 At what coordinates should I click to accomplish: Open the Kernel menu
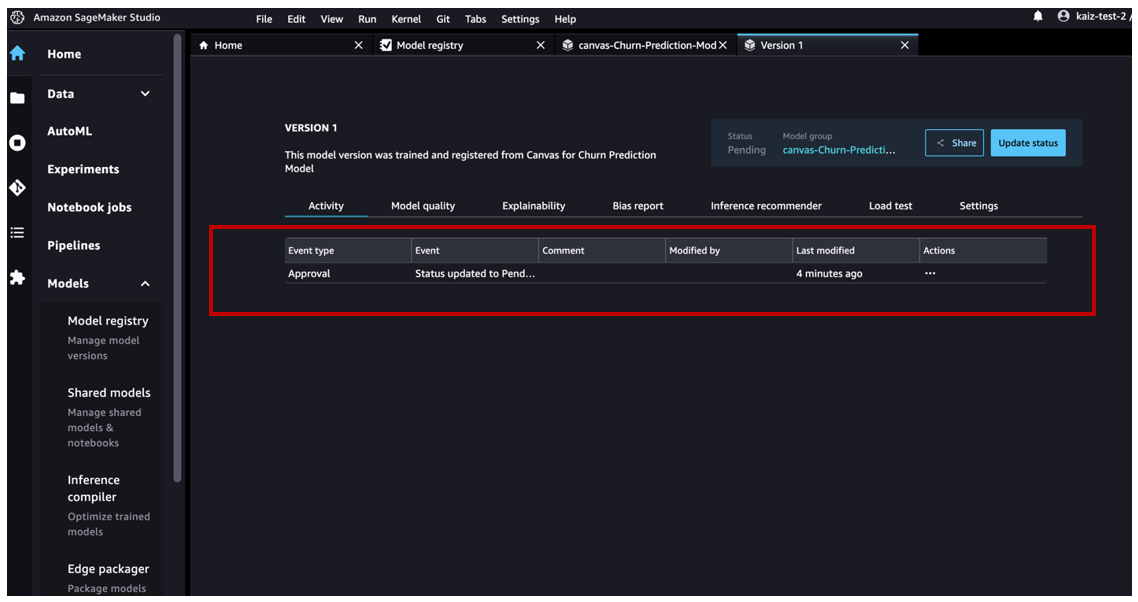tap(406, 19)
